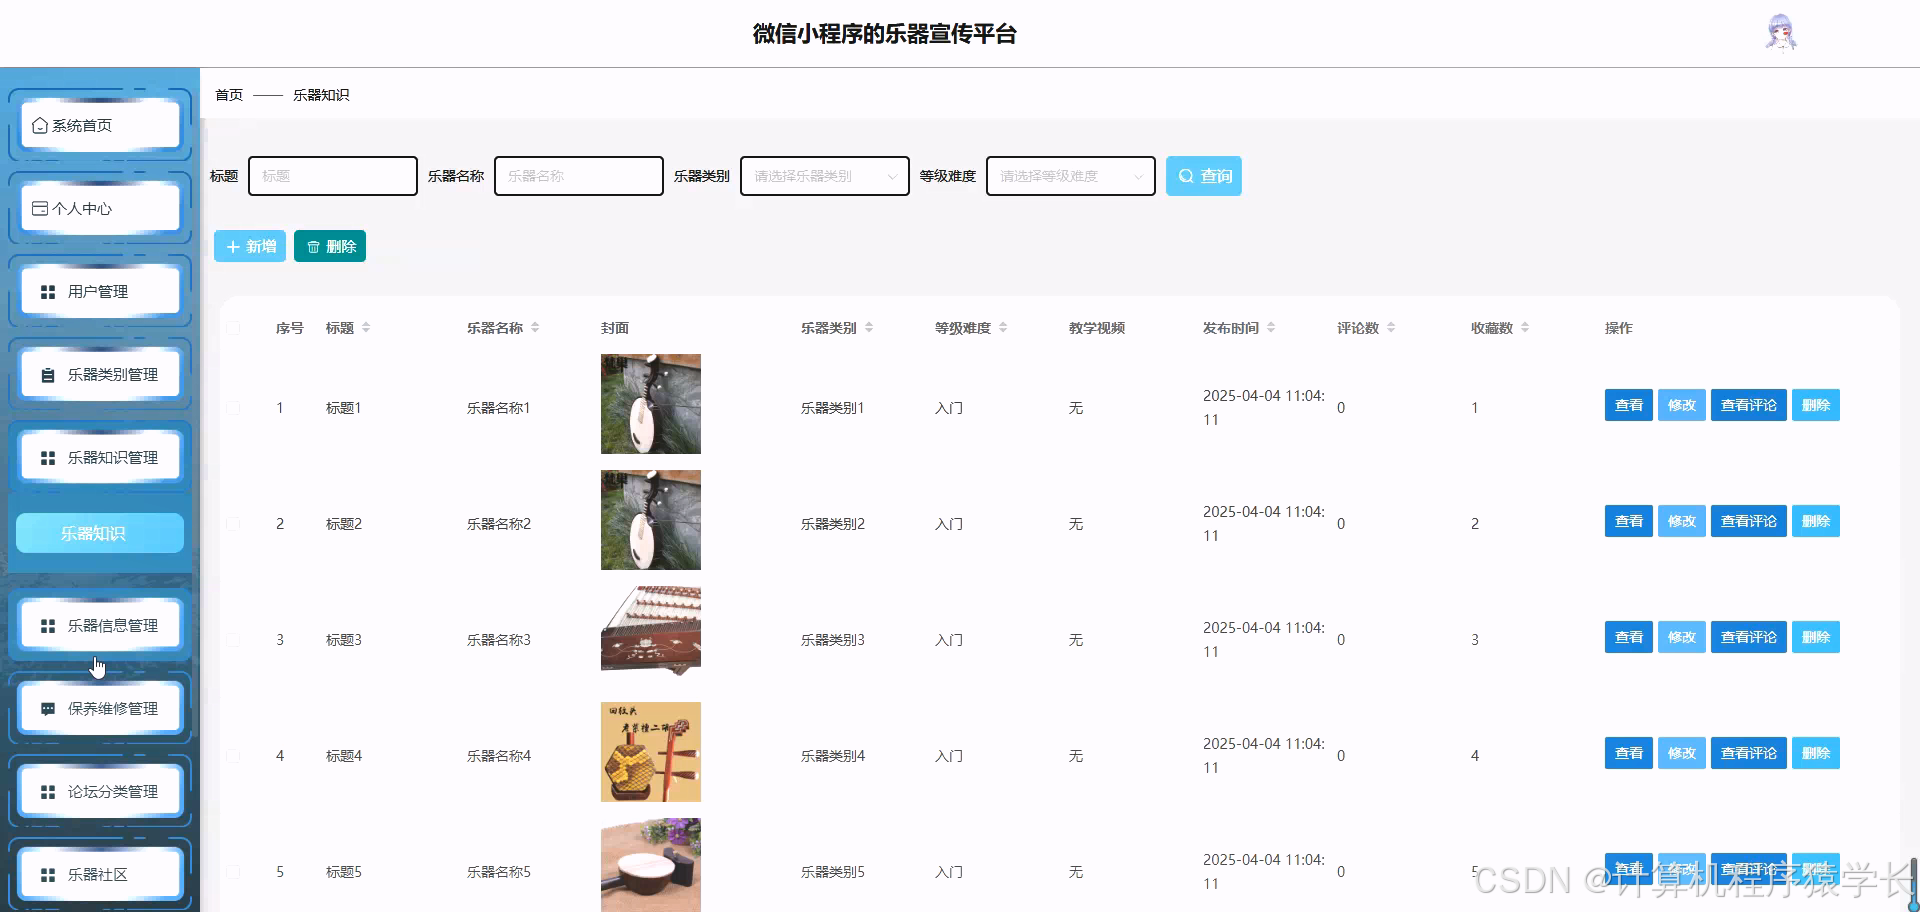Open the 请选择等级难度 dropdown
The image size is (1920, 912).
(1070, 176)
